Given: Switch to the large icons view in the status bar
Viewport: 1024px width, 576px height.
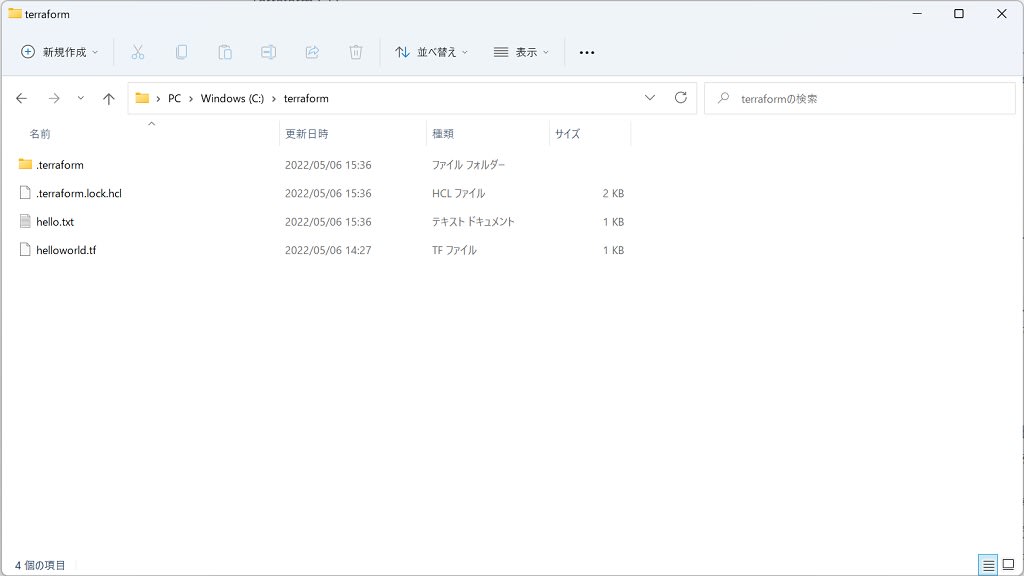Looking at the screenshot, I should click(1008, 565).
